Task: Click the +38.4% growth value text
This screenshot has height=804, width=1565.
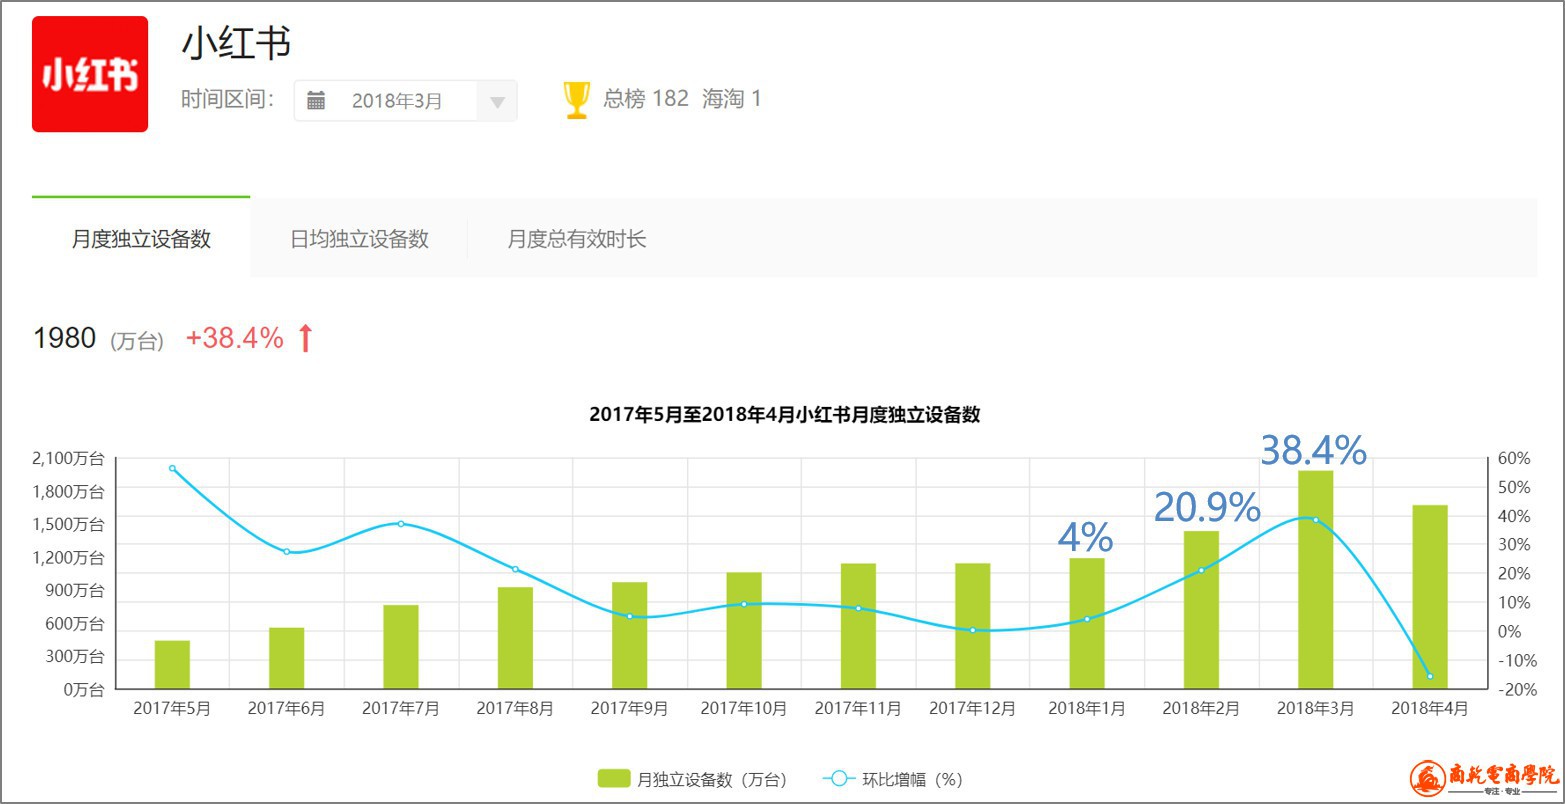Action: coord(235,338)
